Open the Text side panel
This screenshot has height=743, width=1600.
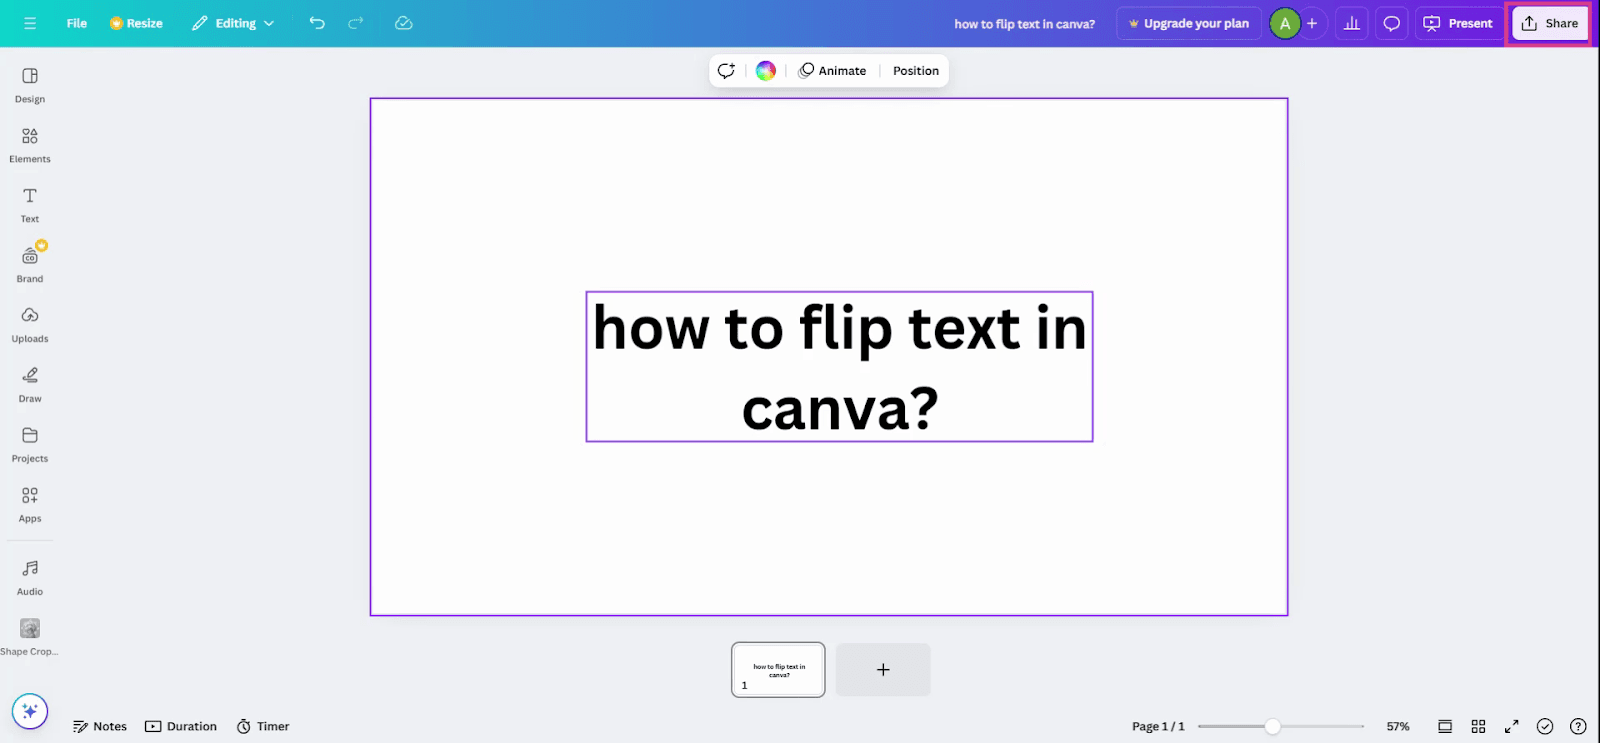[x=30, y=205]
